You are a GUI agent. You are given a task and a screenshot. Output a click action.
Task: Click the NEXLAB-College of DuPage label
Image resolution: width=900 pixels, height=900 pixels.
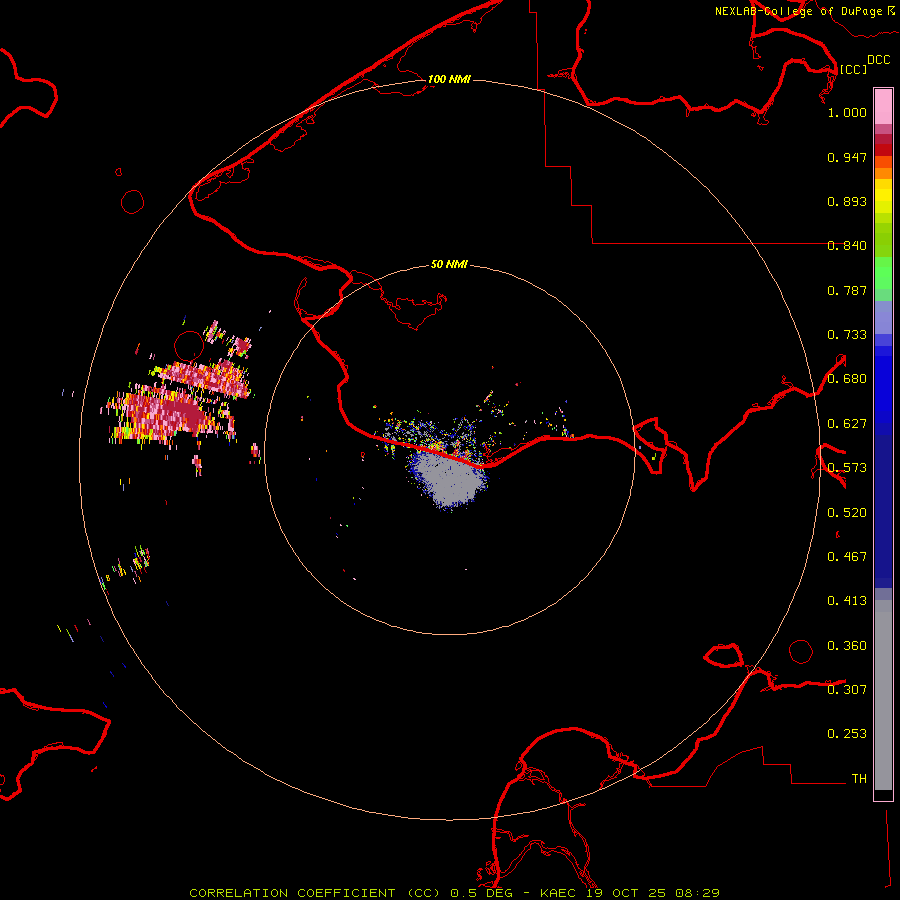(804, 11)
